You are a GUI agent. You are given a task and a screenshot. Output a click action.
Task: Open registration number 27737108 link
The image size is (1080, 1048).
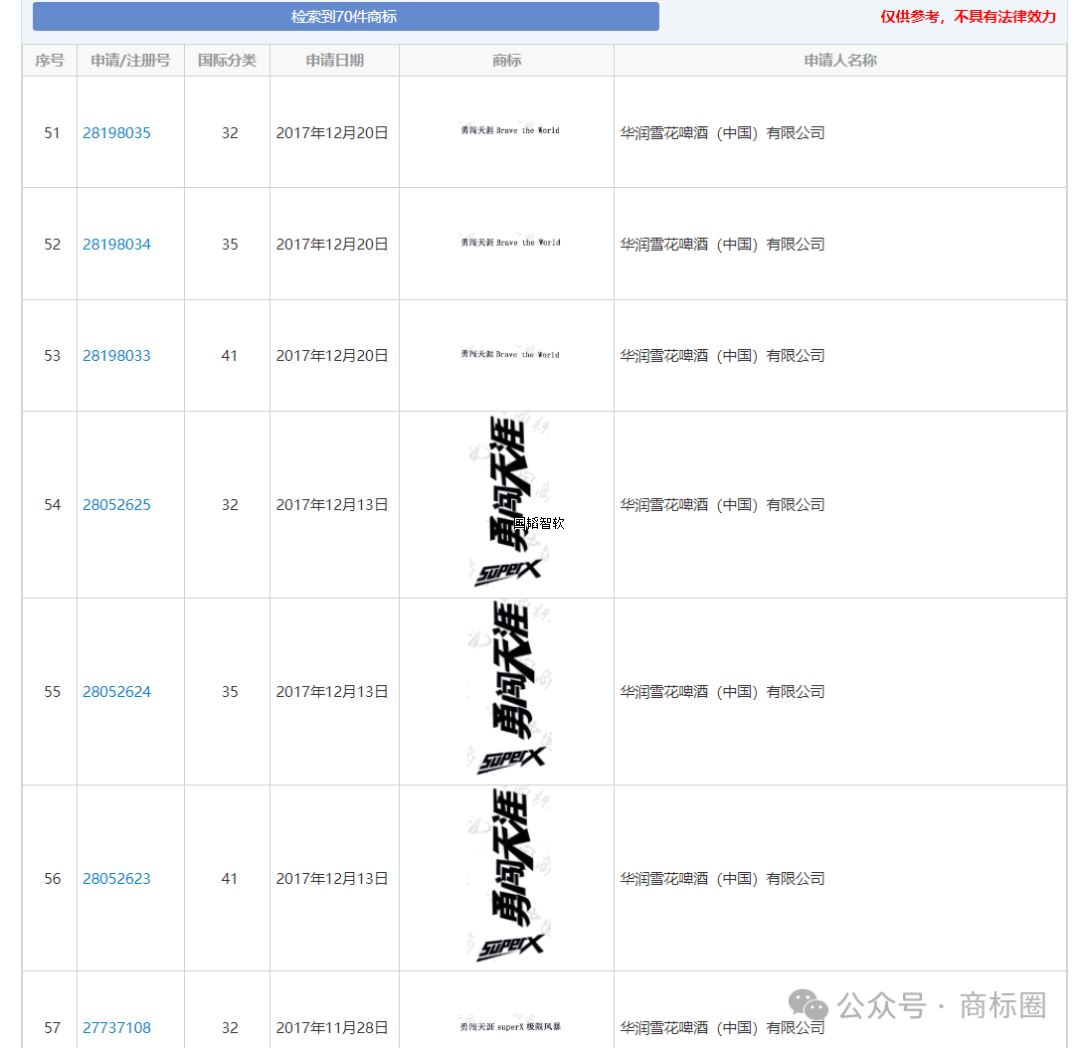116,1028
